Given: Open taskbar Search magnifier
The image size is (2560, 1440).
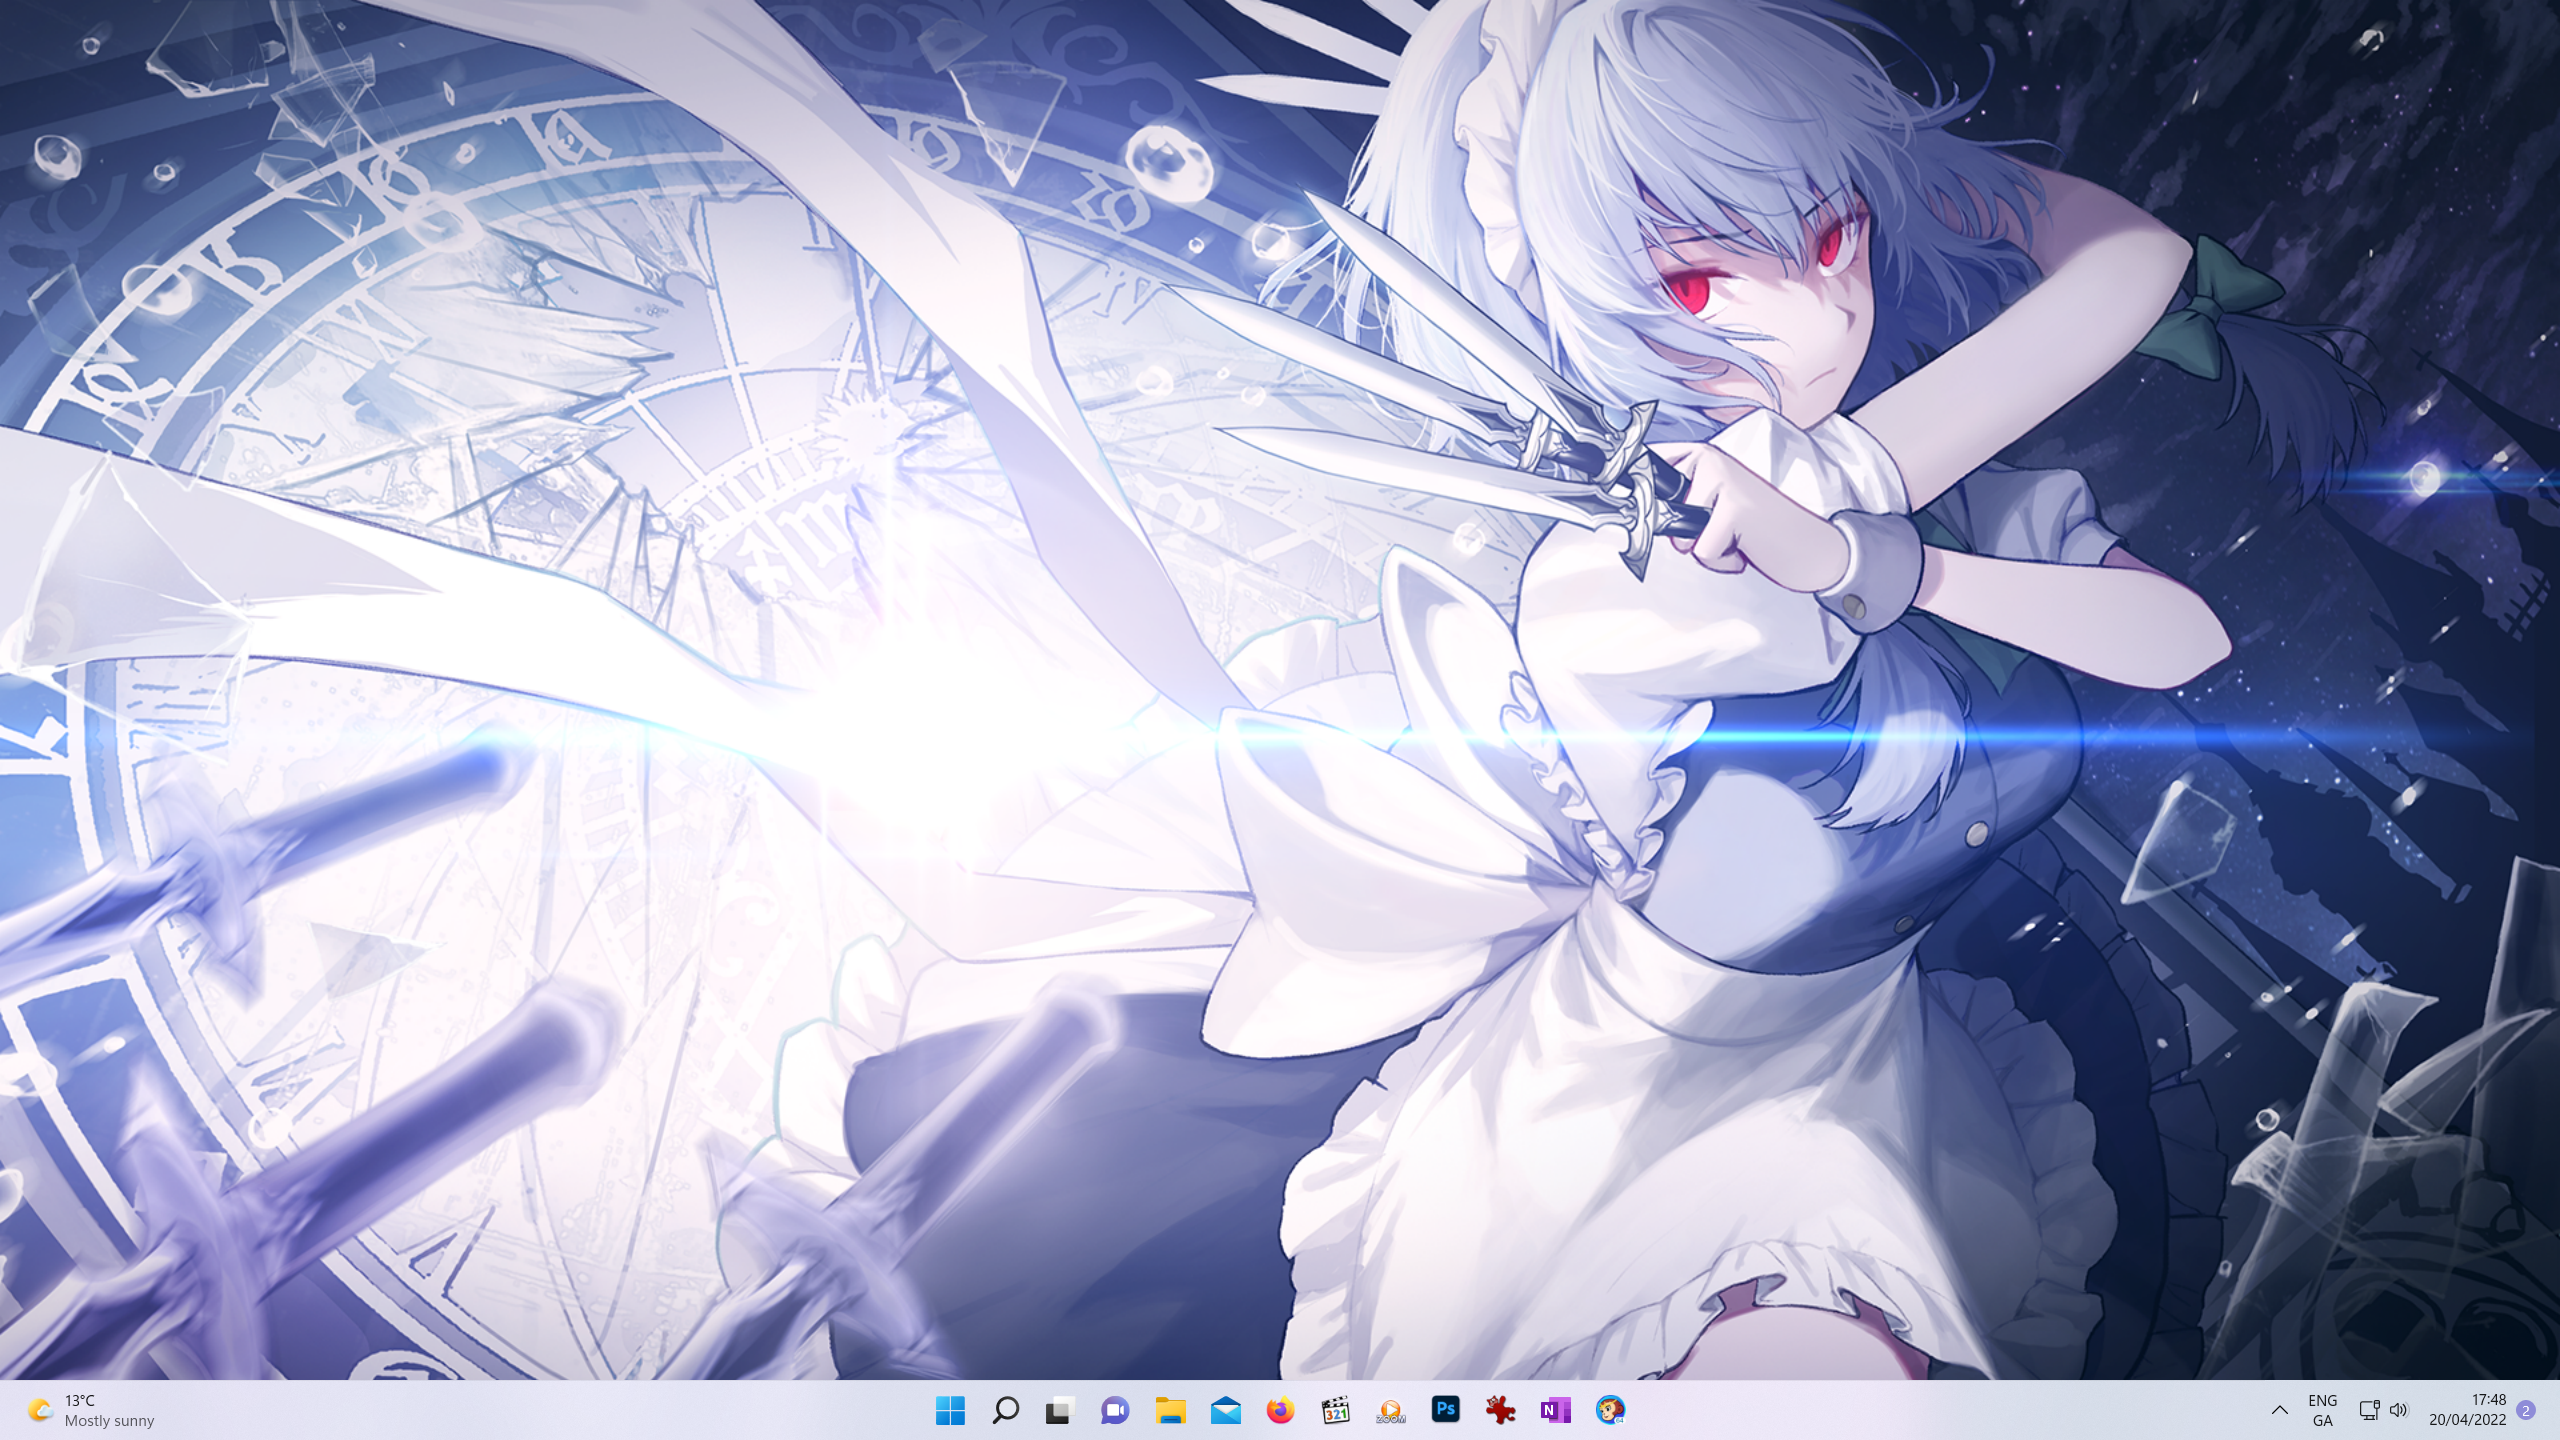Looking at the screenshot, I should click(1005, 1410).
